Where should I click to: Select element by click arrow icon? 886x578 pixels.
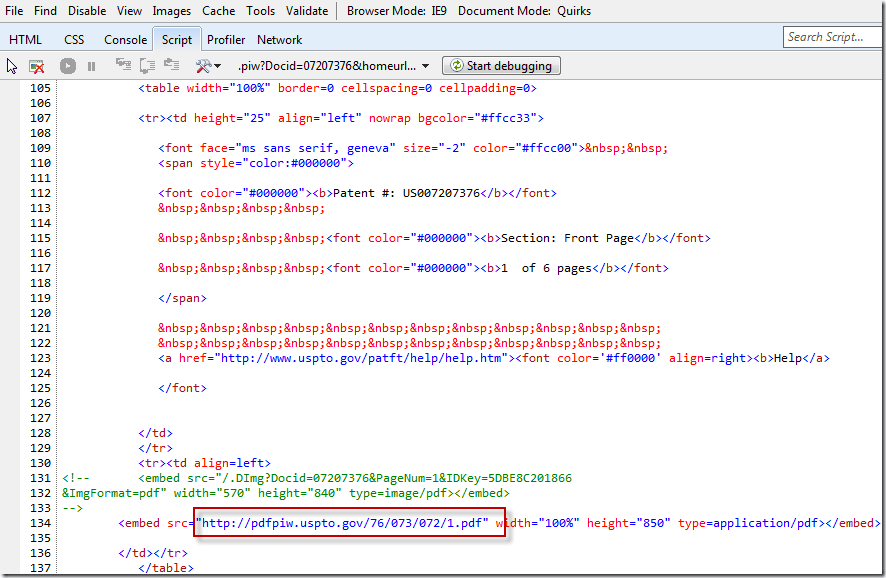click(x=12, y=66)
